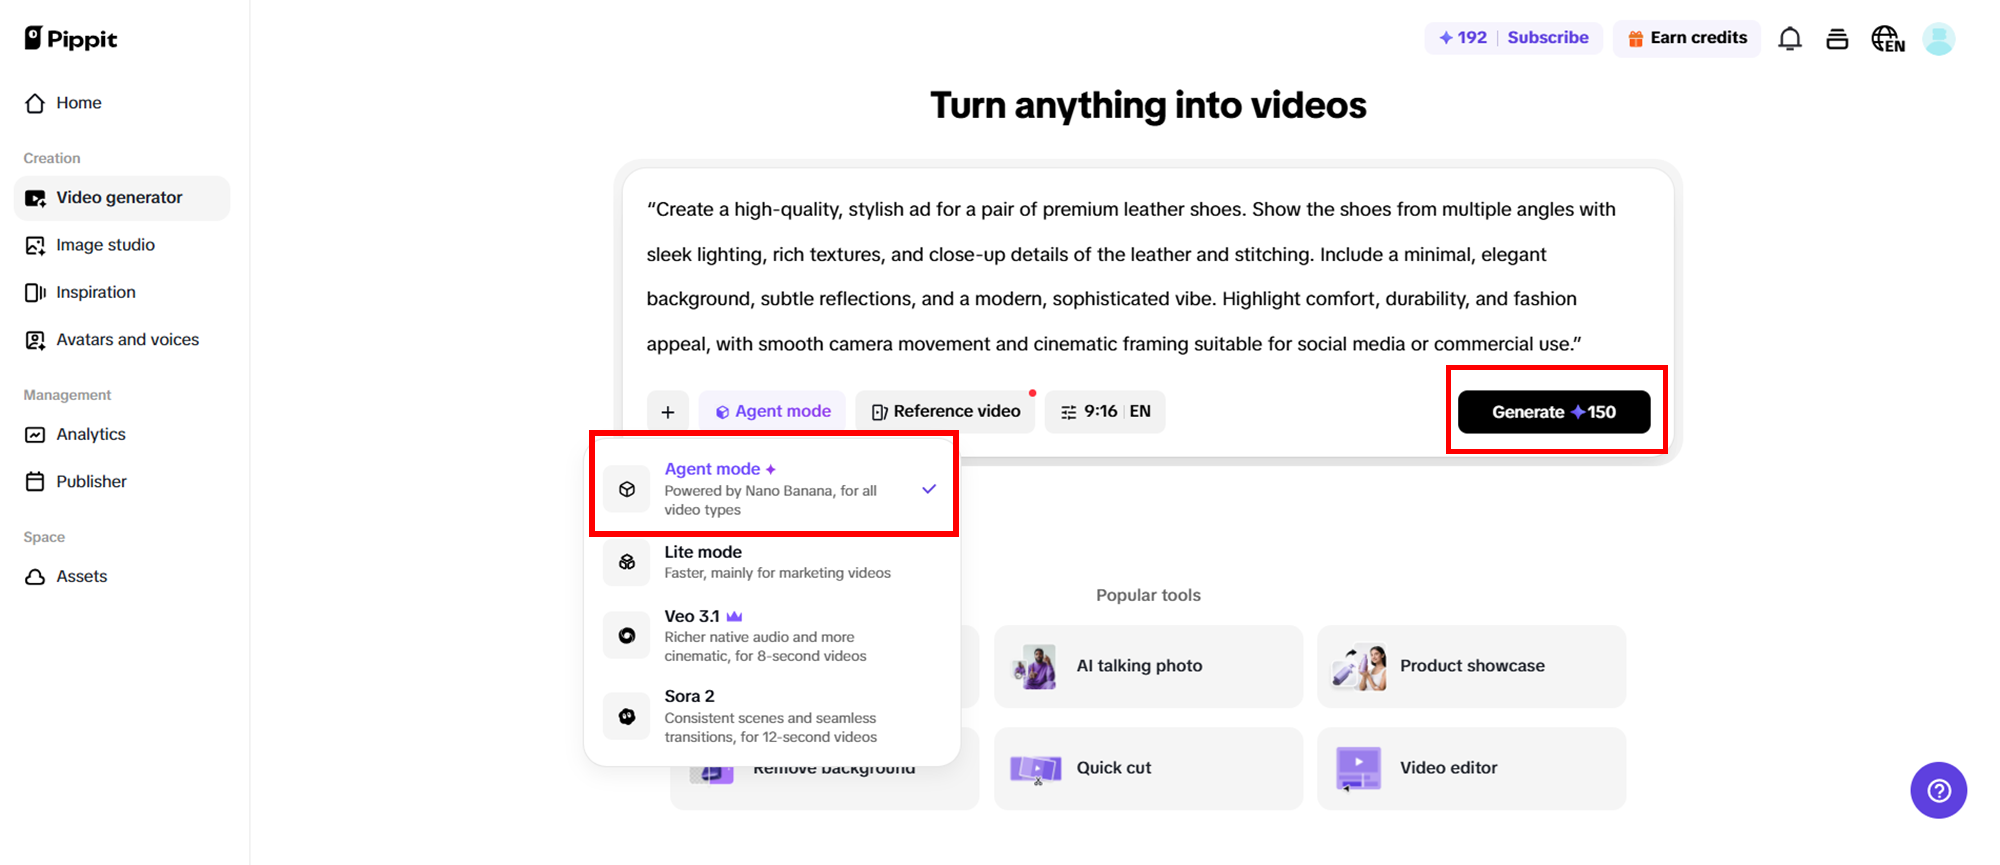Click the AI talking photo thumbnail
Screen dimensions: 2000x865
coord(1035,666)
